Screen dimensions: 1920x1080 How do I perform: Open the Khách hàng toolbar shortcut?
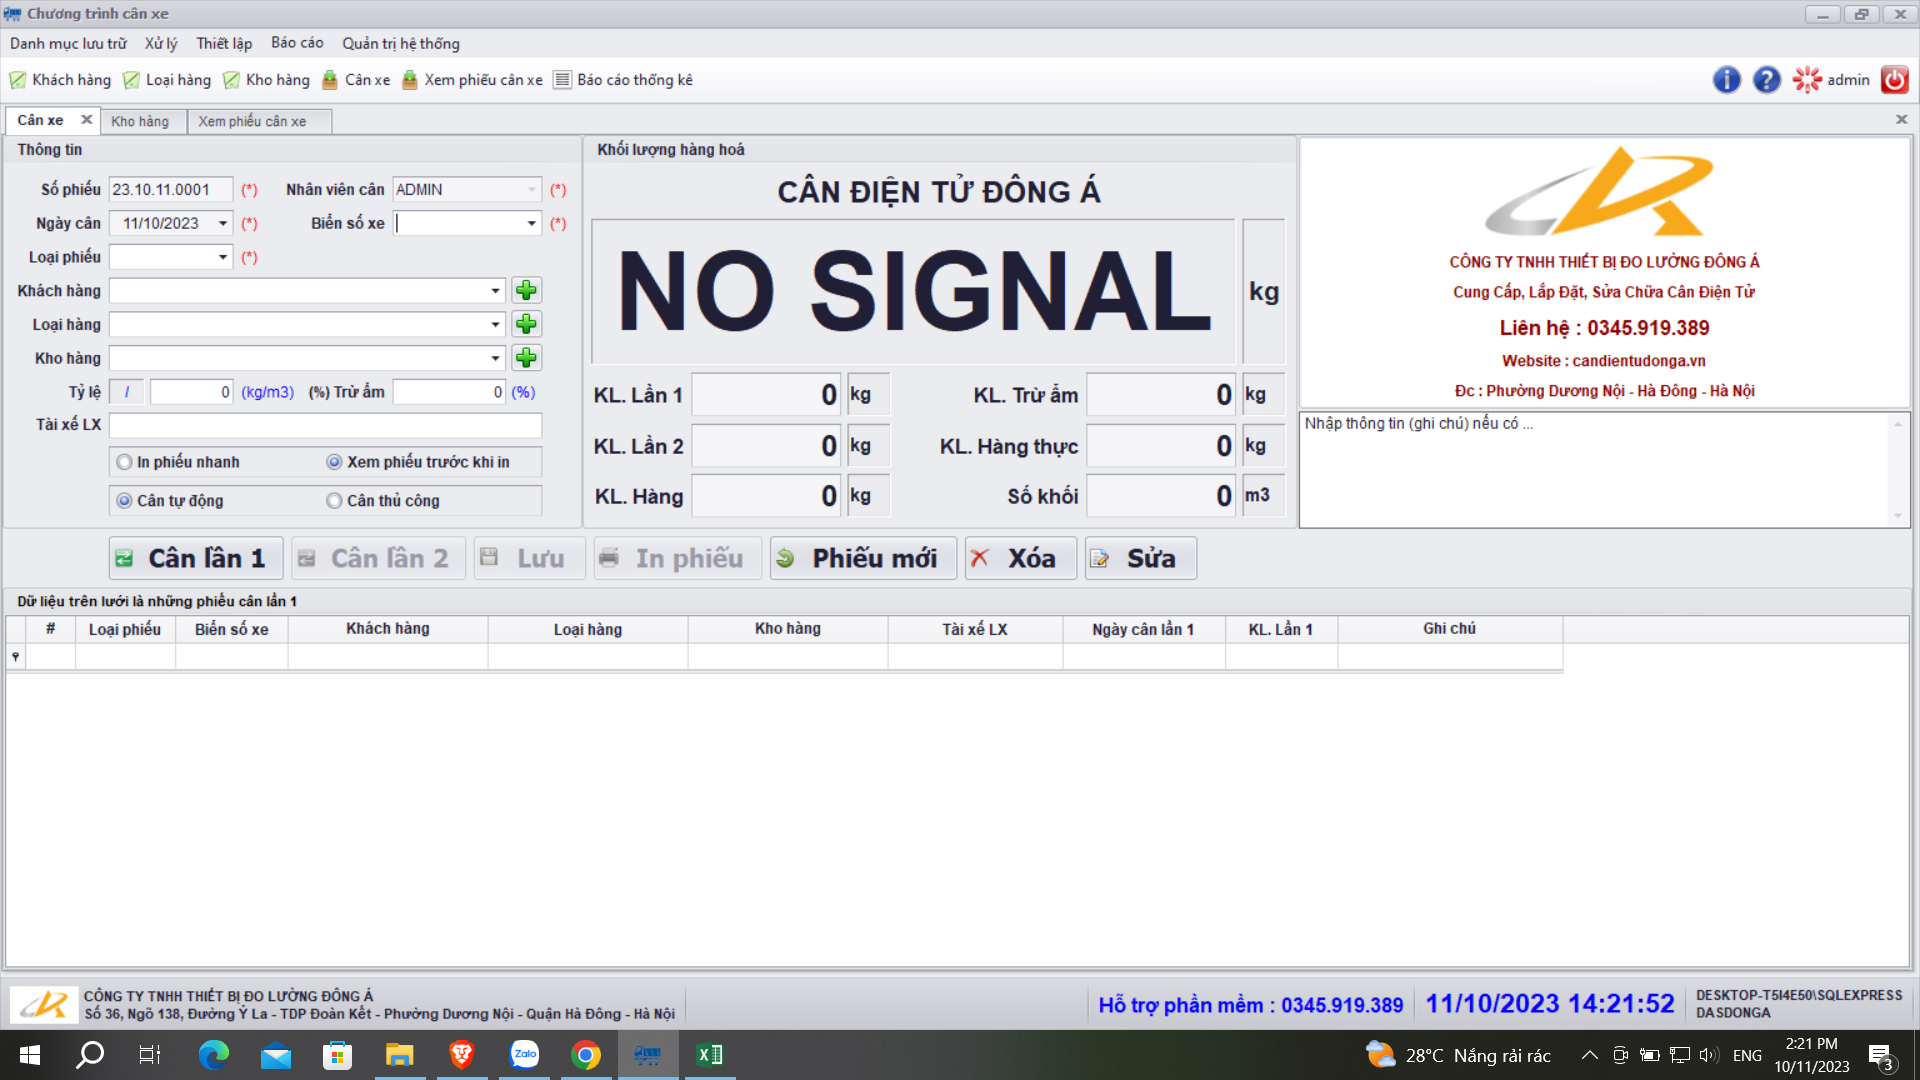(60, 80)
